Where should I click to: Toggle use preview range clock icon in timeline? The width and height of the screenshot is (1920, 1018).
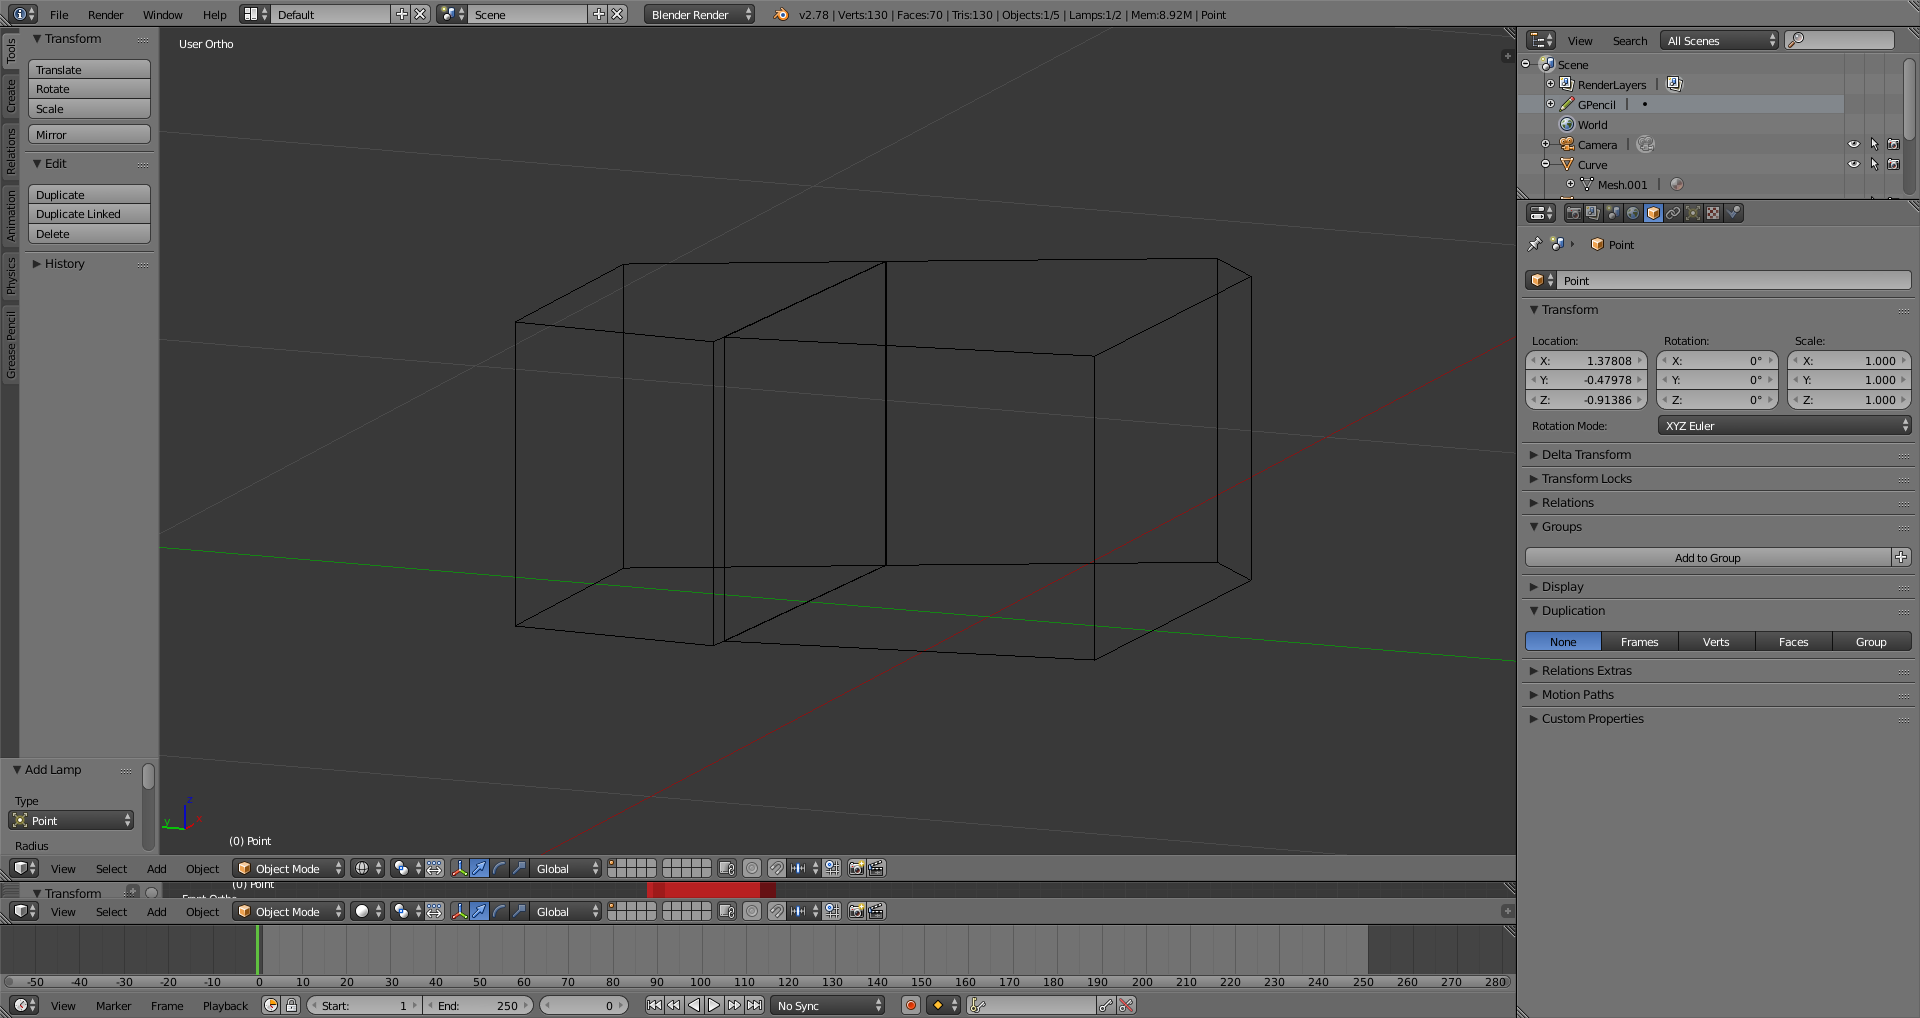coord(271,1005)
